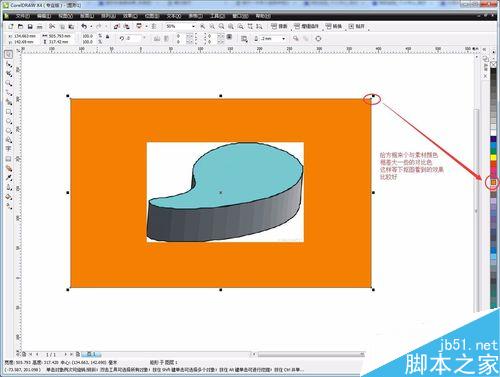Open the Effects menu (效果)
Image resolution: width=500 pixels, height=377 pixels.
[x=130, y=16]
